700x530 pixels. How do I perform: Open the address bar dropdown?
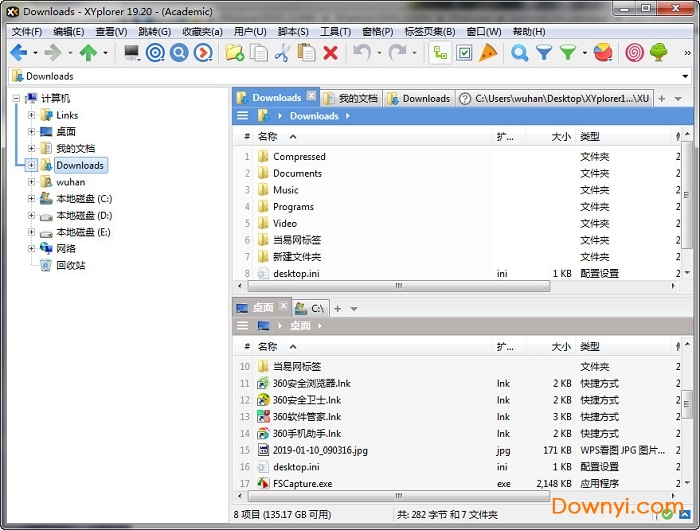point(685,76)
